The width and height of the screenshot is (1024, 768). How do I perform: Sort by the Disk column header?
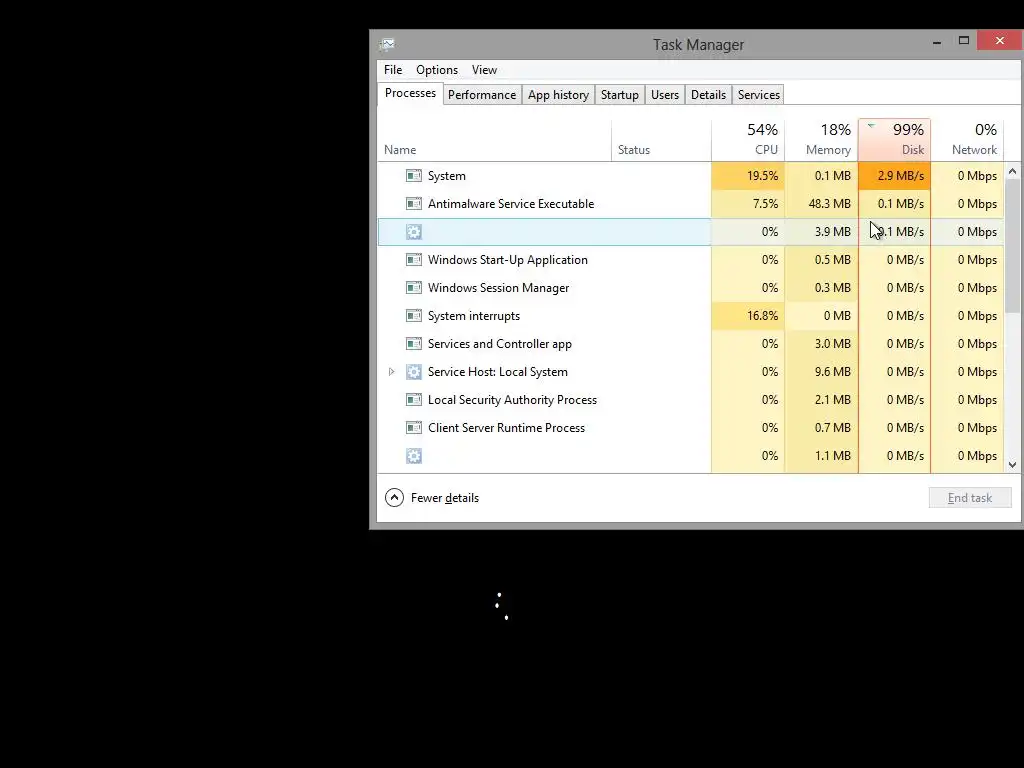(895, 140)
